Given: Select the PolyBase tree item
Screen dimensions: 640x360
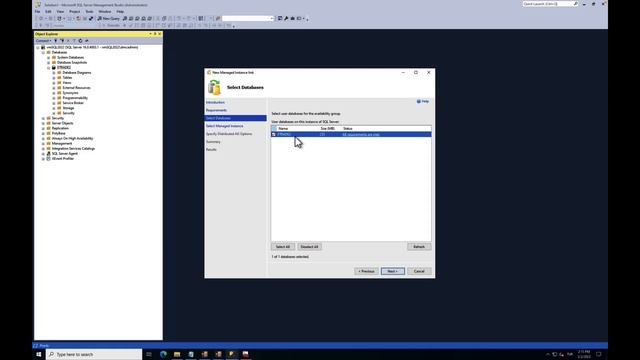Looking at the screenshot, I should point(58,133).
